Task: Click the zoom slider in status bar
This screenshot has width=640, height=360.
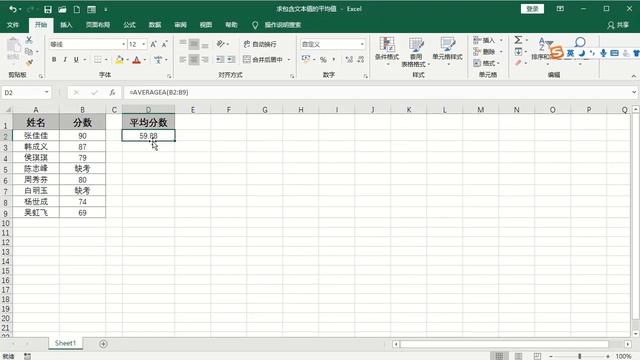Action: point(579,356)
